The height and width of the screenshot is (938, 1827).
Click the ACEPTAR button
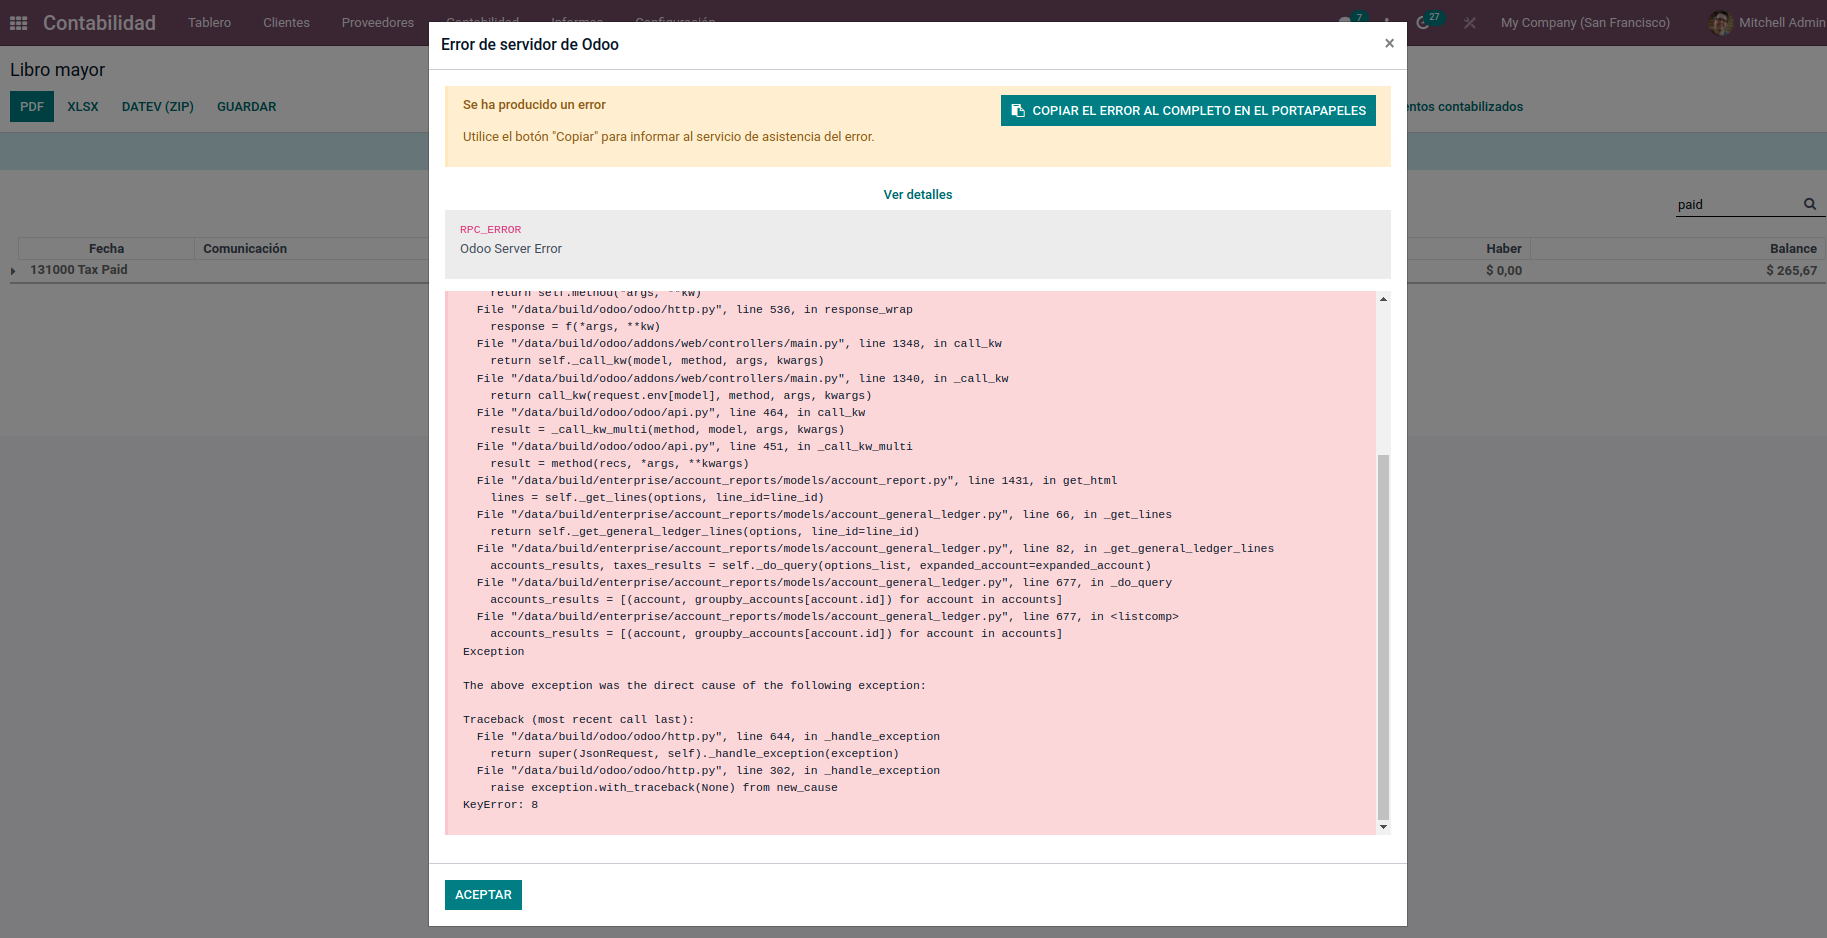point(483,895)
